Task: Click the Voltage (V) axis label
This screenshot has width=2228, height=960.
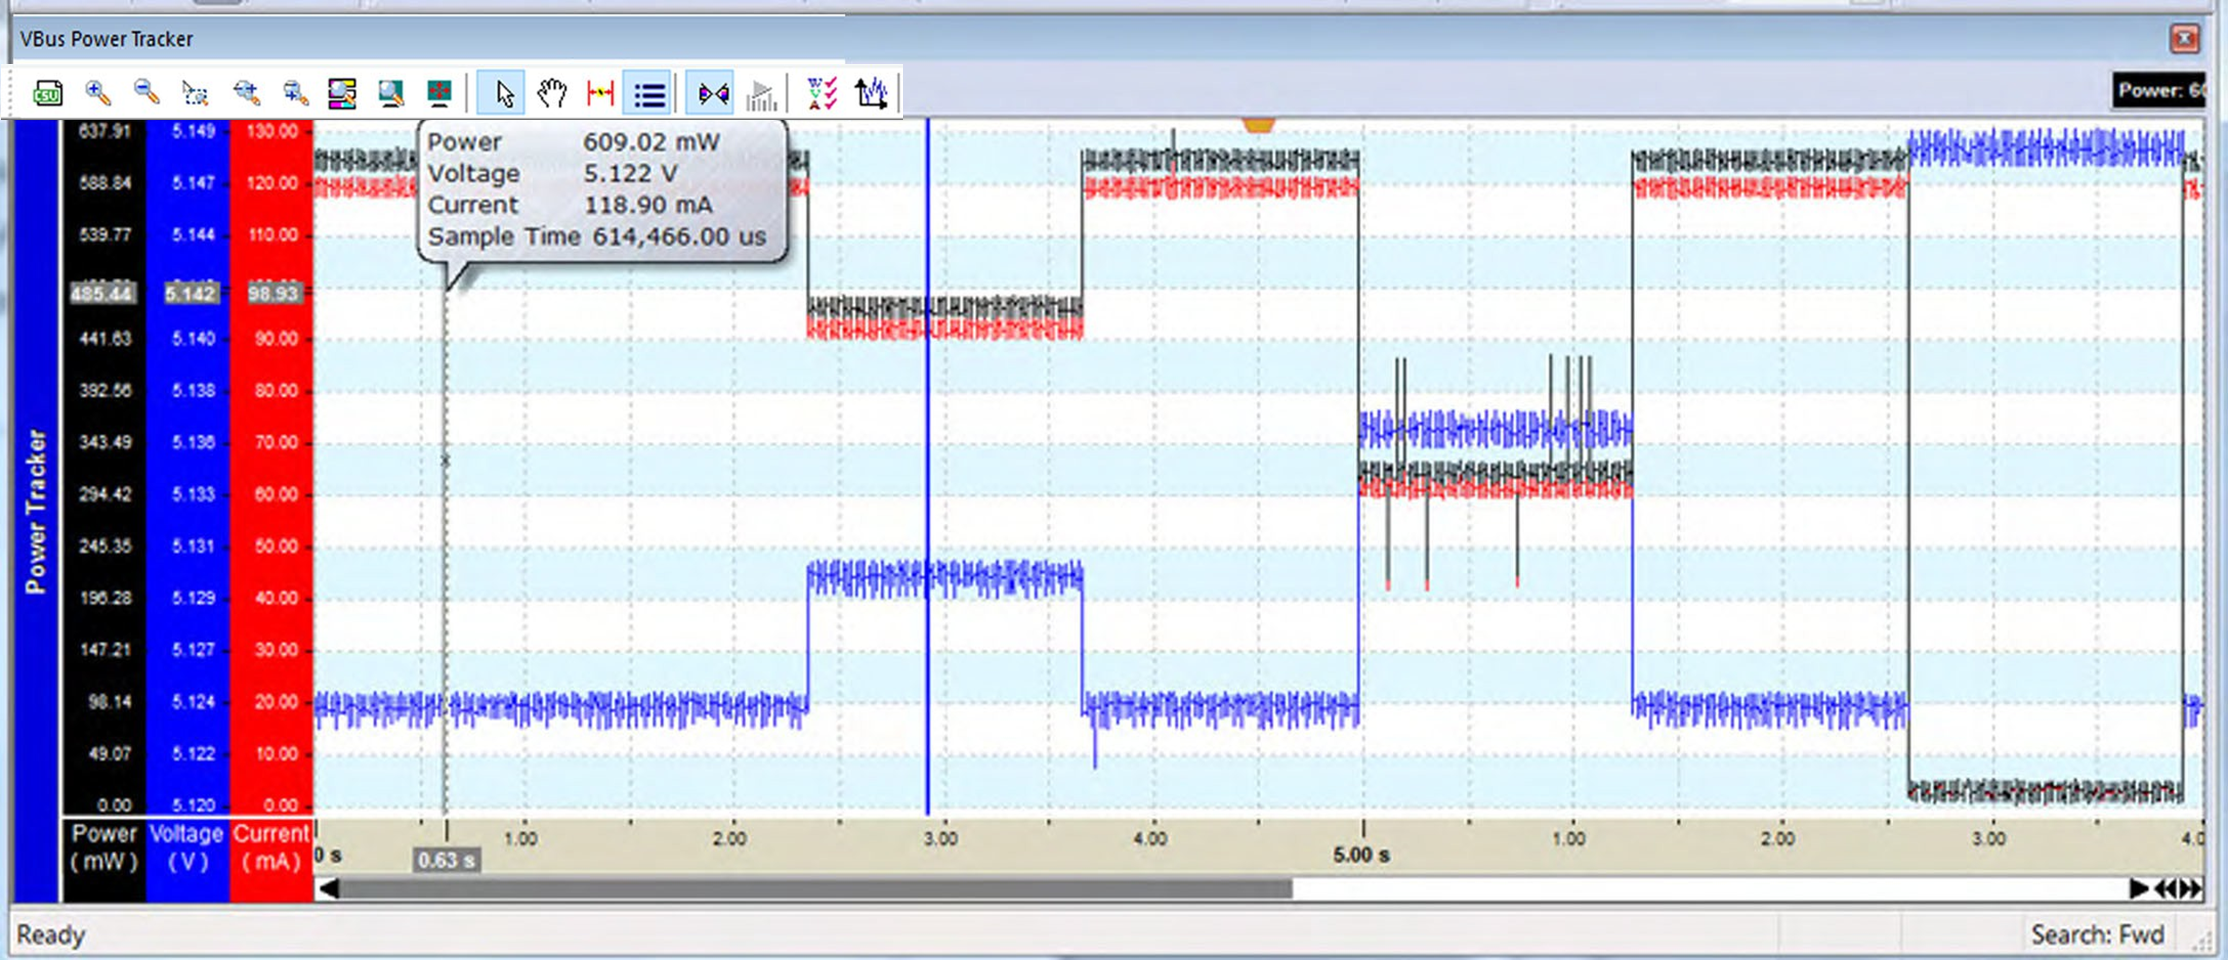Action: [187, 848]
